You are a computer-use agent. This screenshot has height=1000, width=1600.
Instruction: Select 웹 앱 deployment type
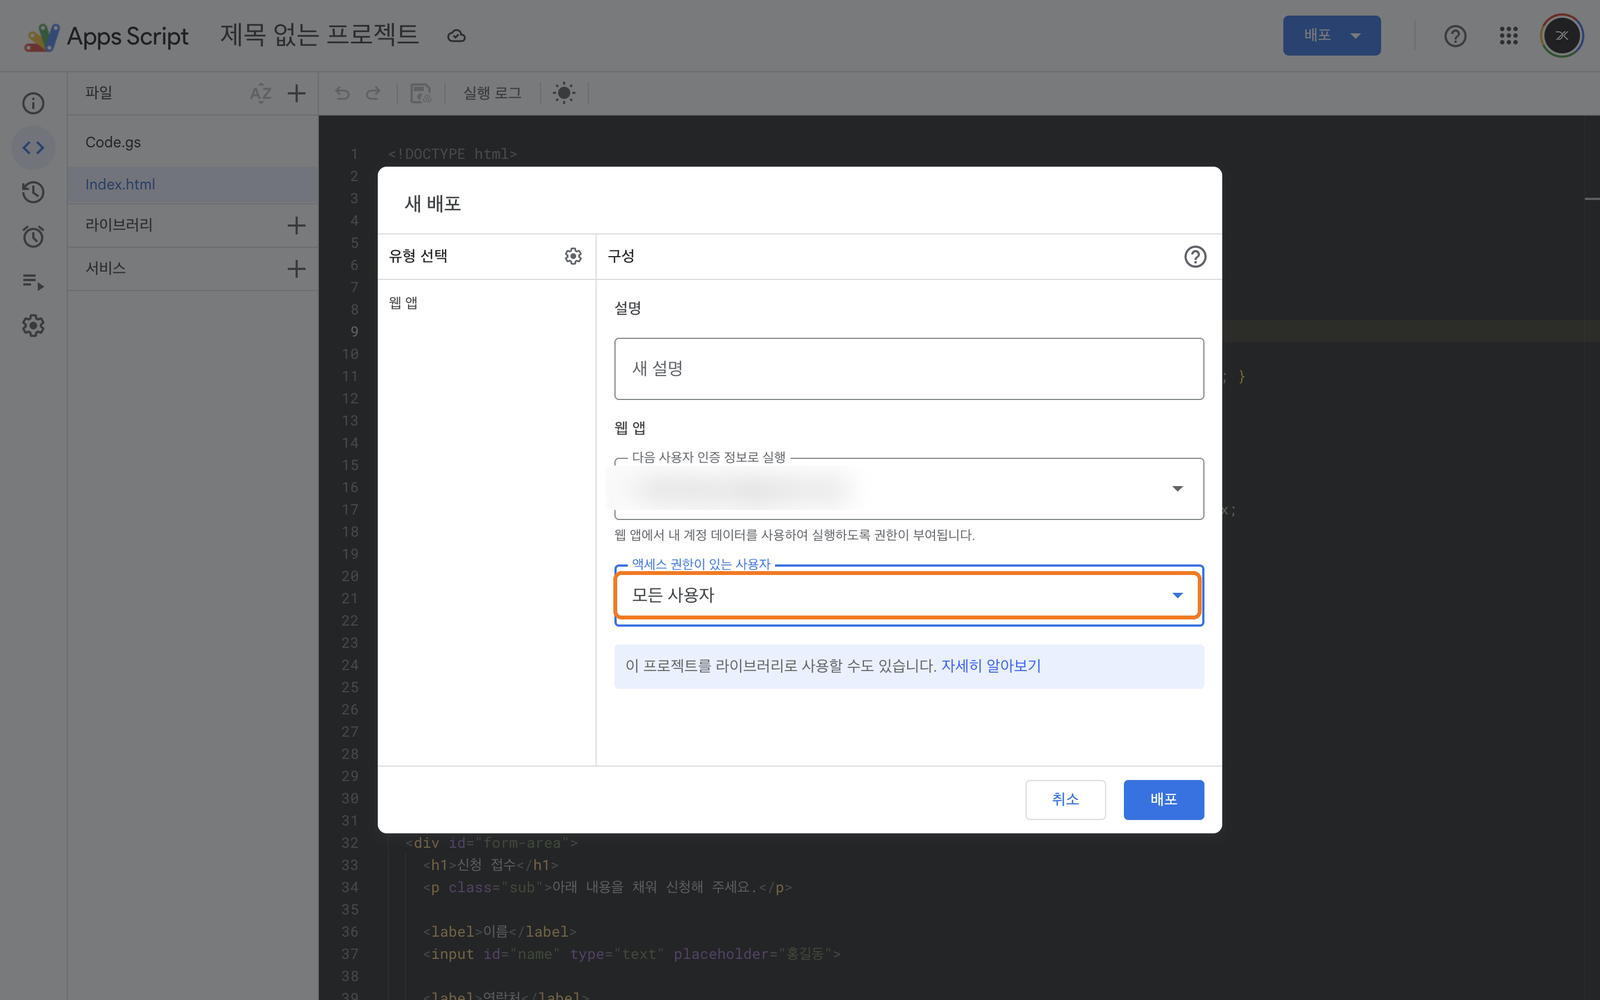[404, 303]
